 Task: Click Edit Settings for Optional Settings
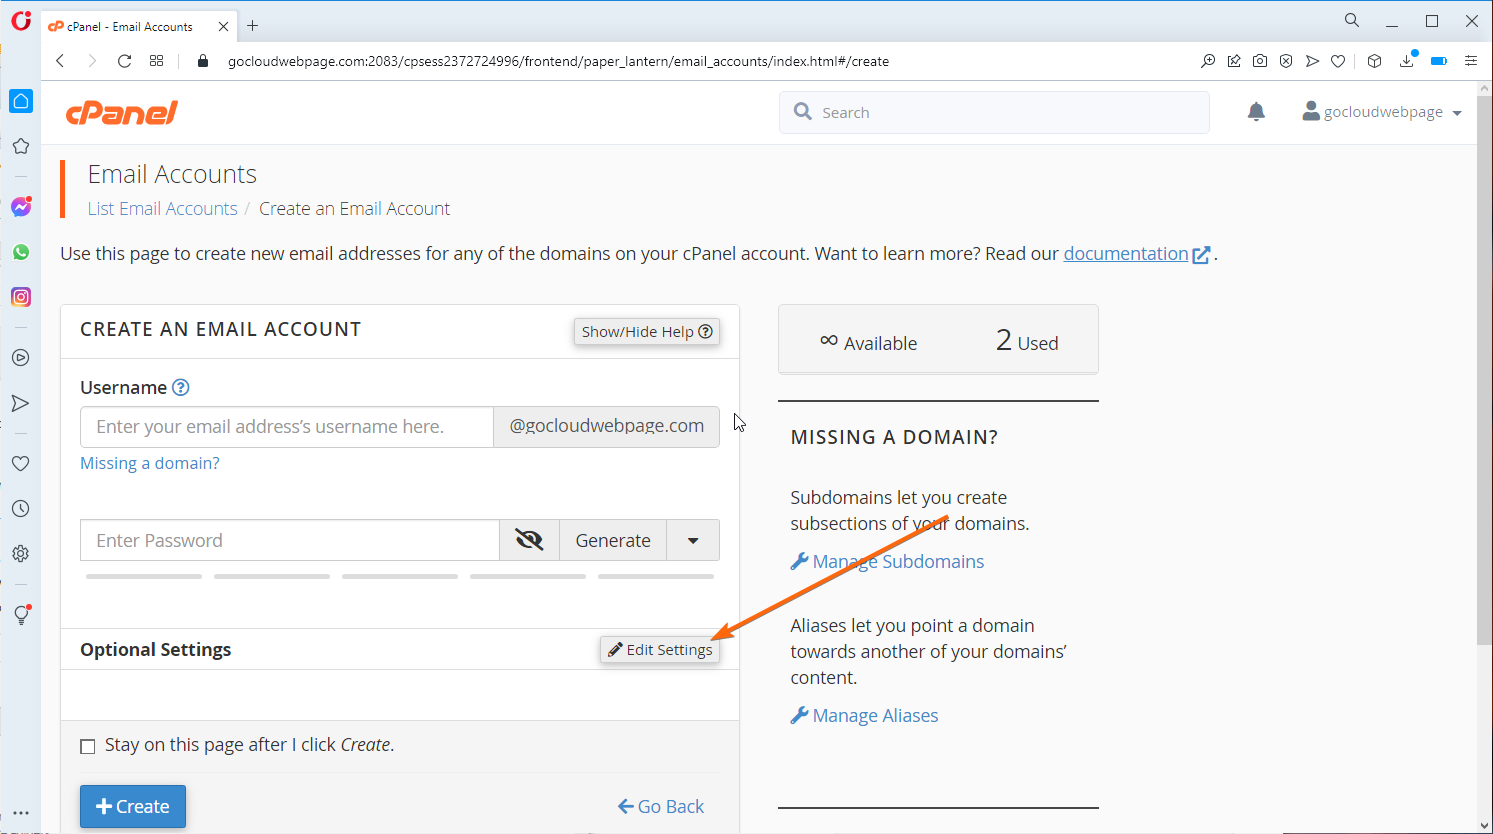[x=660, y=650]
